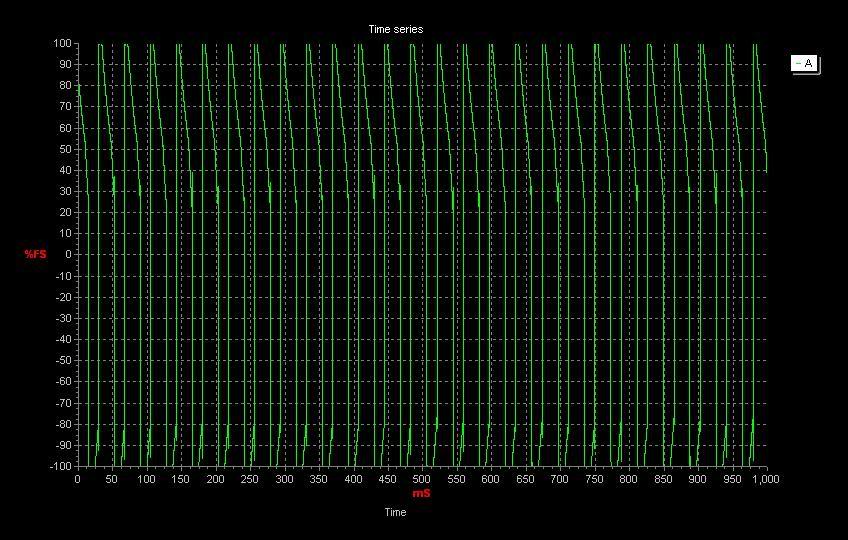Click the red 'mS' x-axis unit label
The height and width of the screenshot is (540, 848).
[x=421, y=493]
